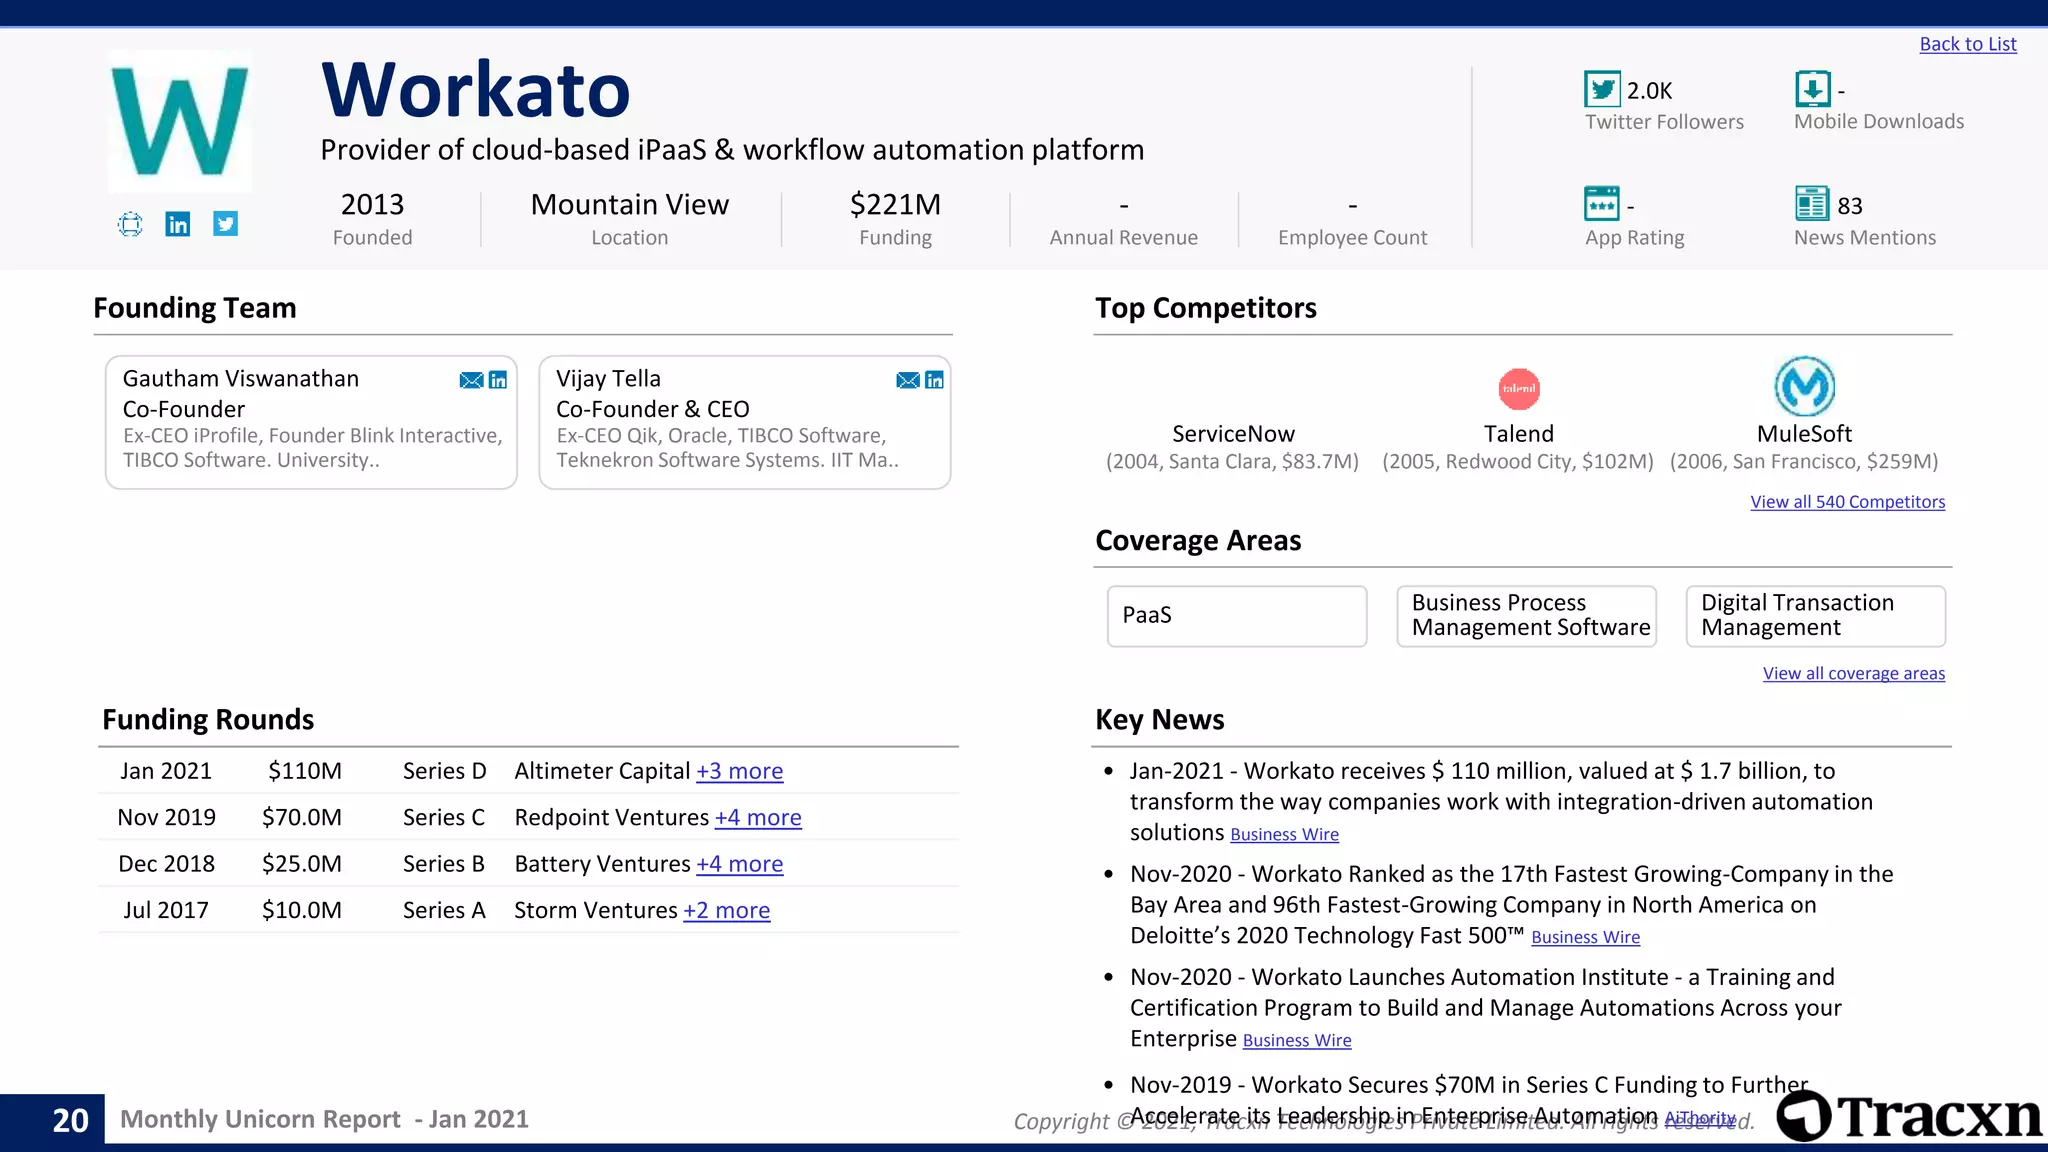Open Workato's Twitter icon under the logo

226,224
